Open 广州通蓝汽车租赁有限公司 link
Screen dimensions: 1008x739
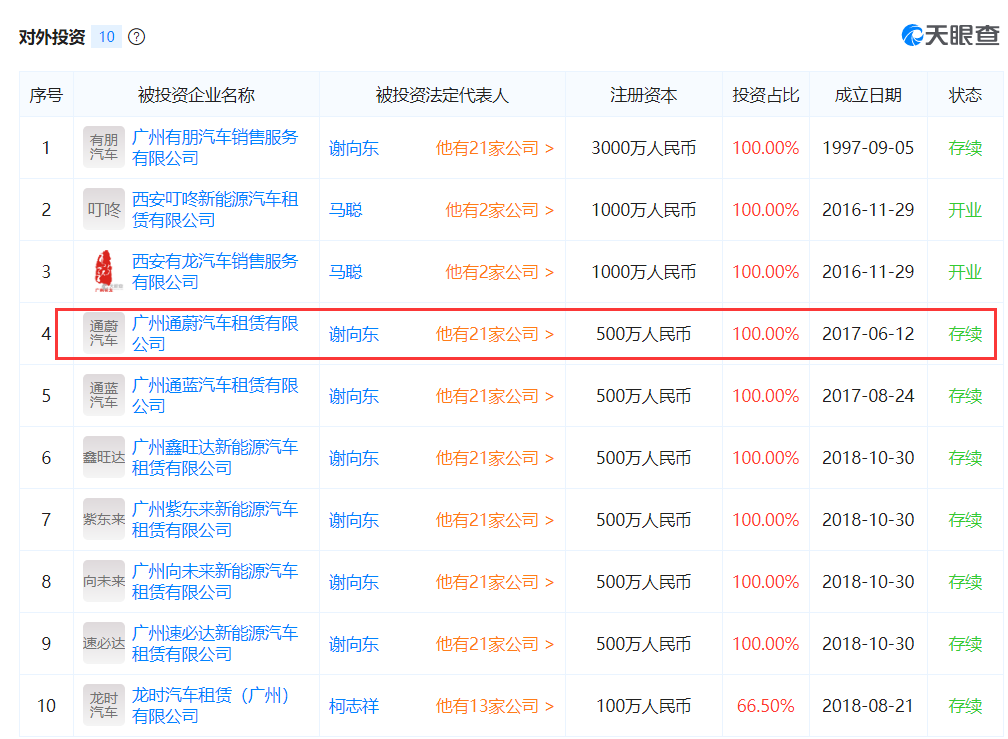[215, 395]
